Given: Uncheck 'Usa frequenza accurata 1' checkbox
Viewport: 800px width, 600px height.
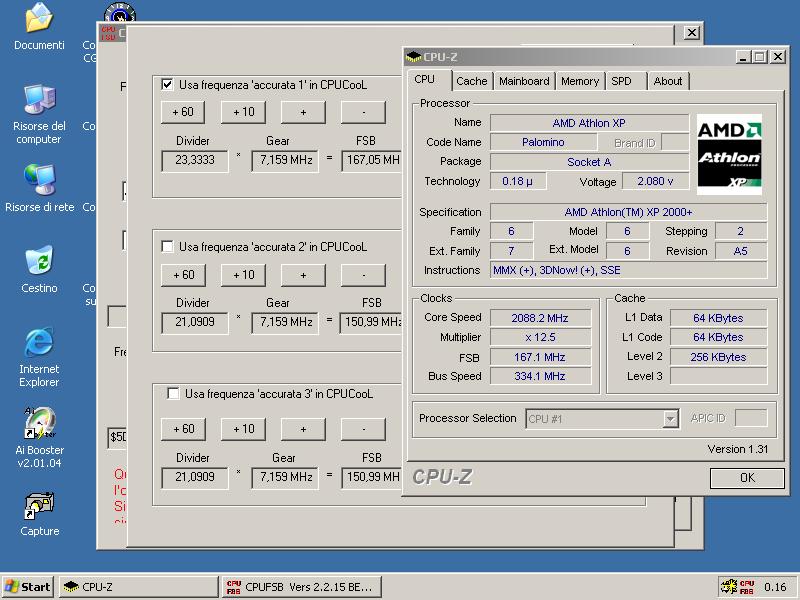Looking at the screenshot, I should (x=167, y=84).
